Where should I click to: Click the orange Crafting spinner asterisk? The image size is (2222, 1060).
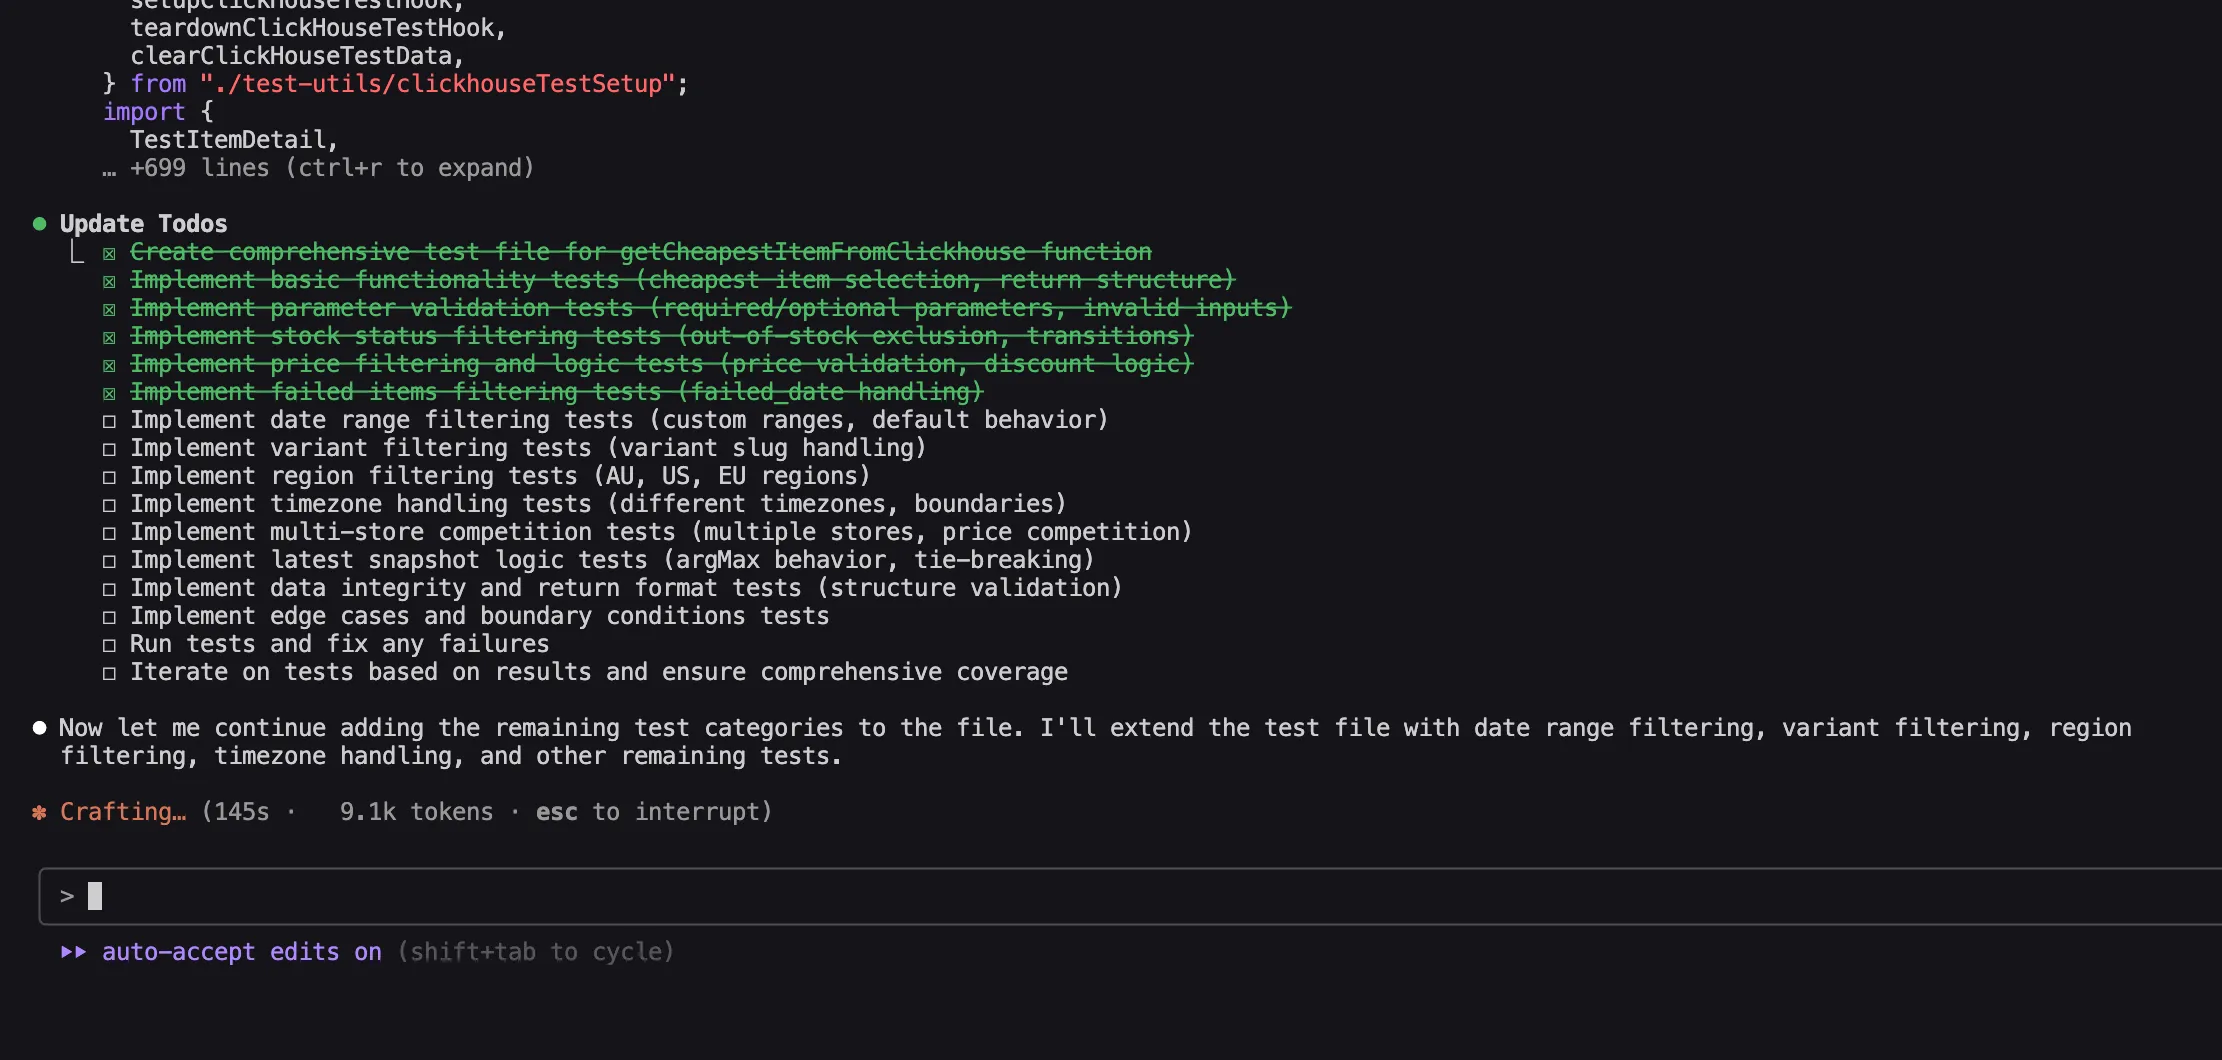click(40, 812)
